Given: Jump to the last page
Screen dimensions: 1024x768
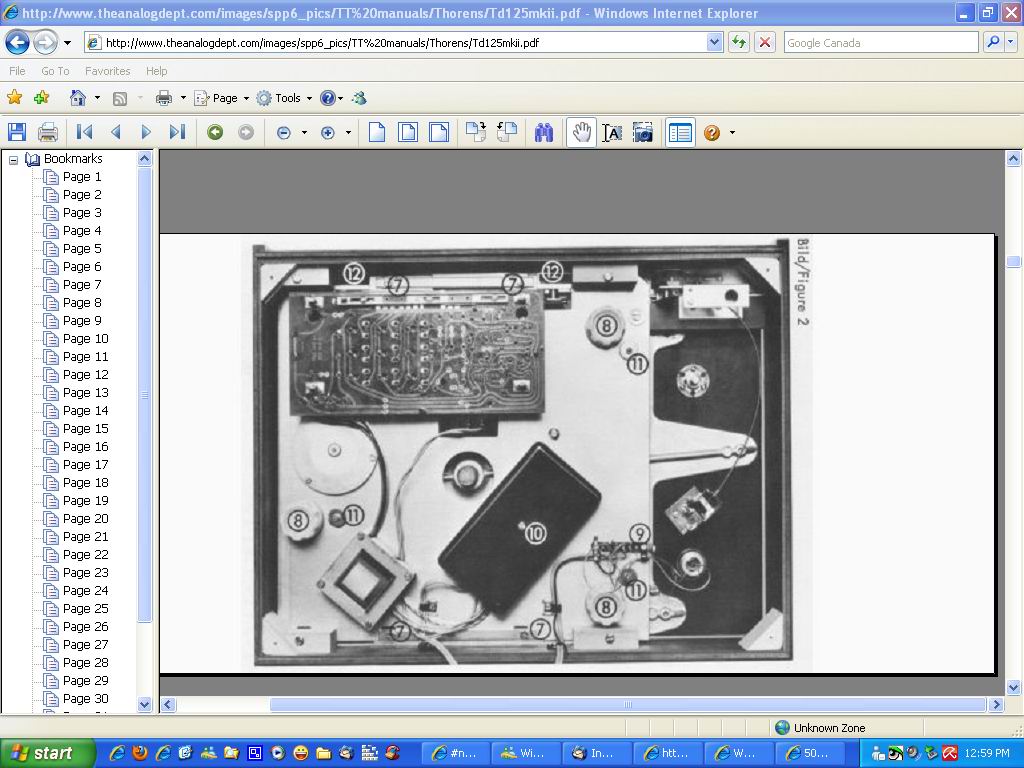Looking at the screenshot, I should pos(177,132).
